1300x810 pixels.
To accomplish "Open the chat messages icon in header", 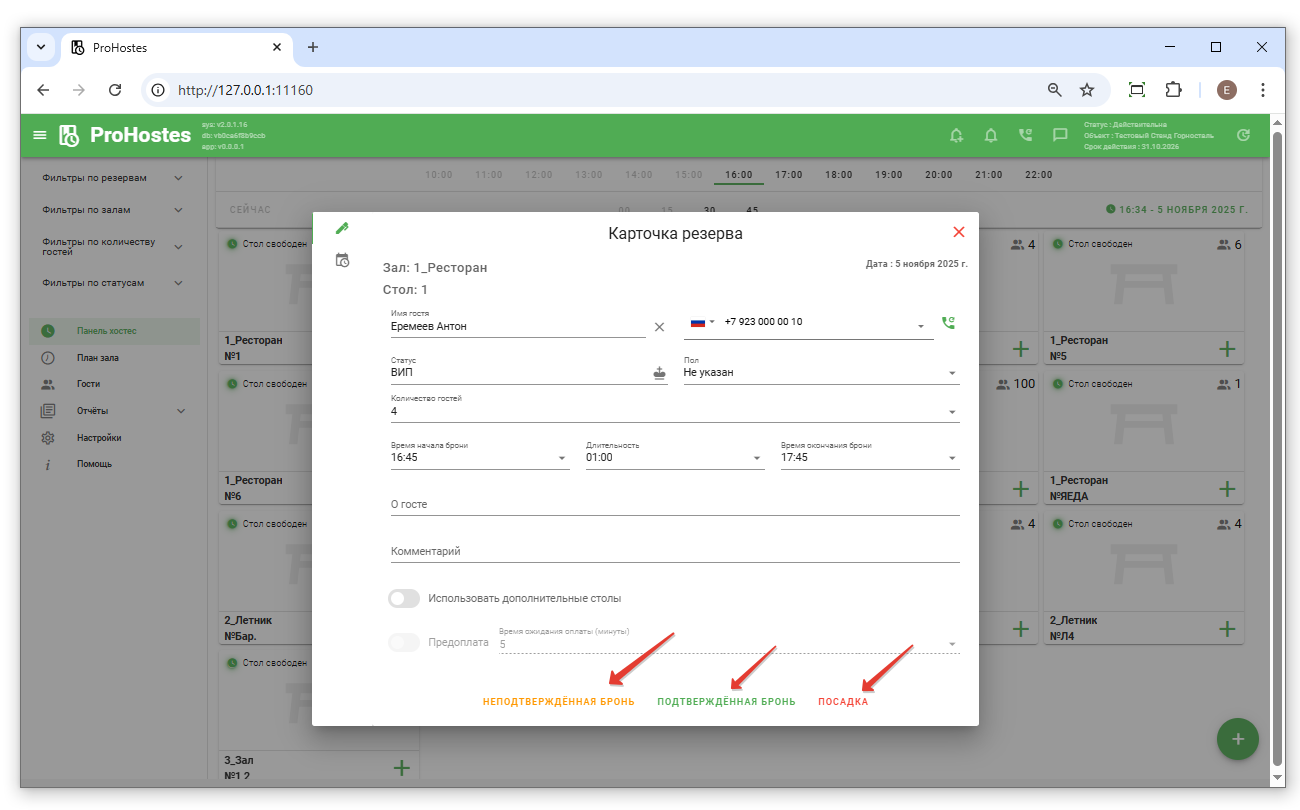I will pyautogui.click(x=1060, y=135).
